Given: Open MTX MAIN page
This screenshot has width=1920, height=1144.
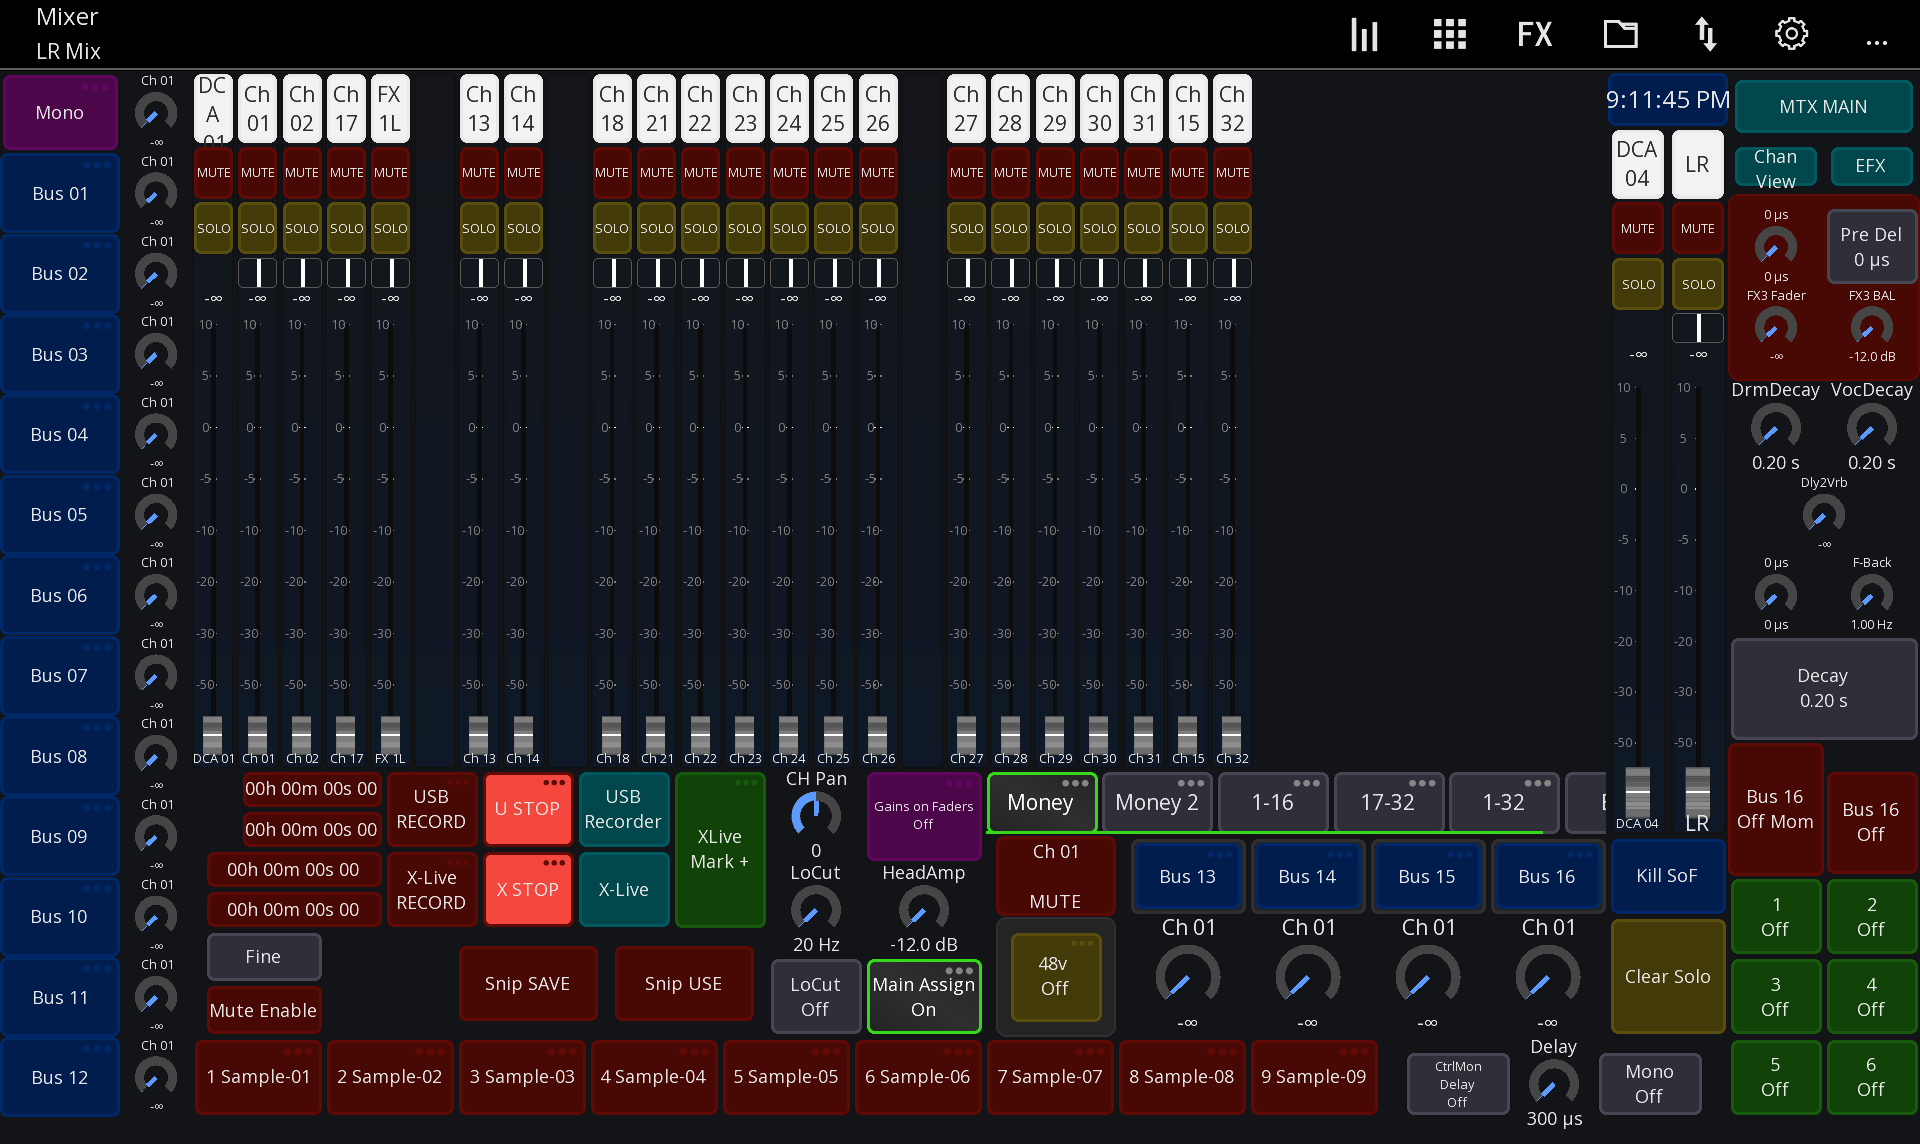Looking at the screenshot, I should tap(1823, 106).
